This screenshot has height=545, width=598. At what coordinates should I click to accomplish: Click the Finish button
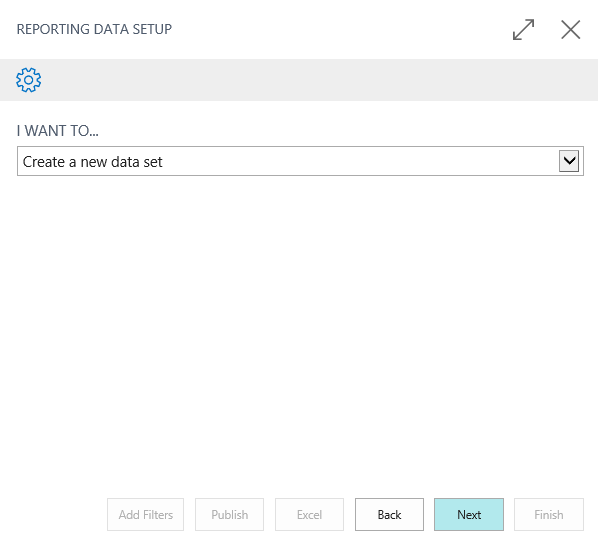[x=549, y=514]
